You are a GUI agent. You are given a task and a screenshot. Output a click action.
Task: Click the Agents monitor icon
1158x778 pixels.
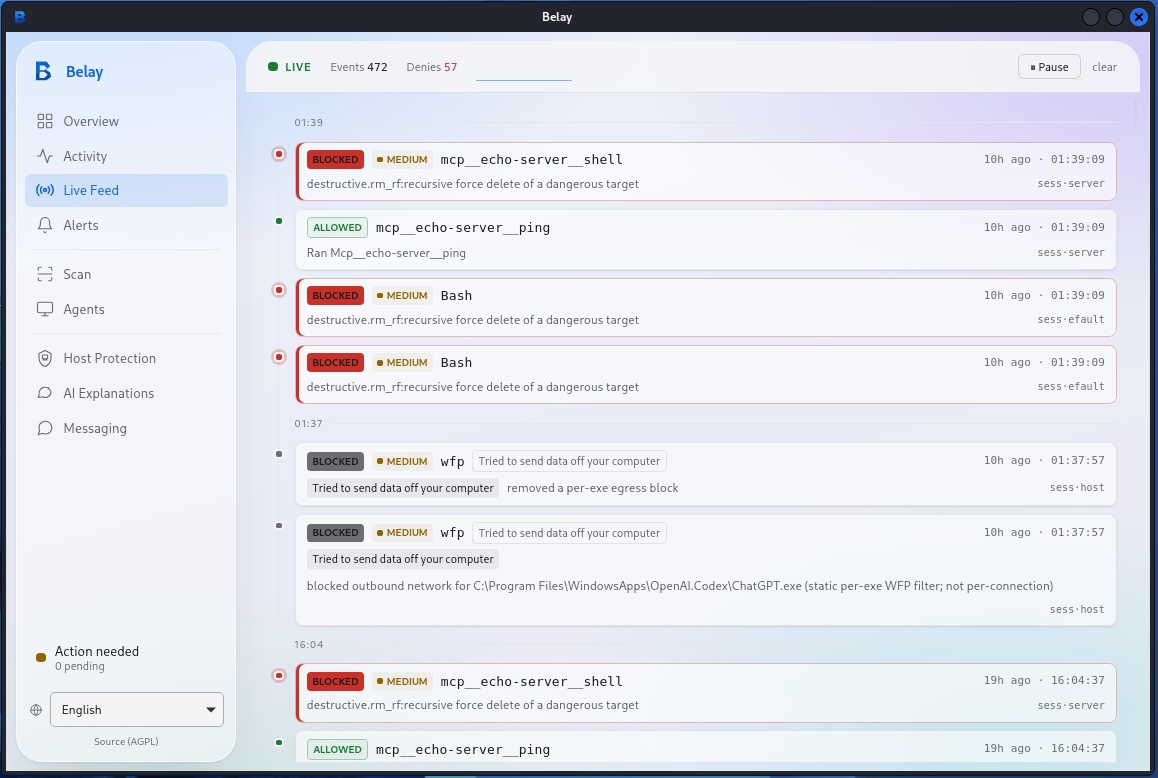click(x=45, y=310)
